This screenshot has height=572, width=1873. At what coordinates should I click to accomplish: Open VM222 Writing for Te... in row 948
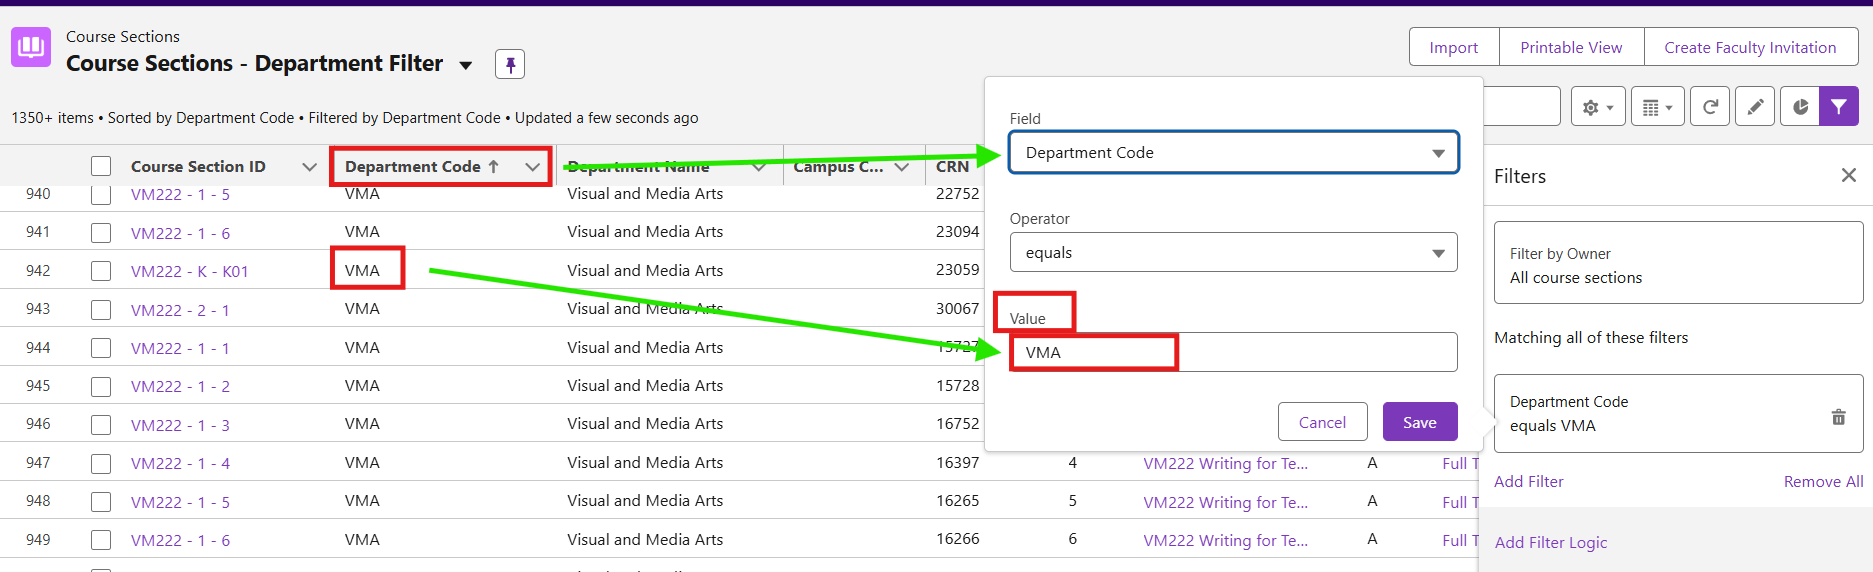[x=1225, y=502]
